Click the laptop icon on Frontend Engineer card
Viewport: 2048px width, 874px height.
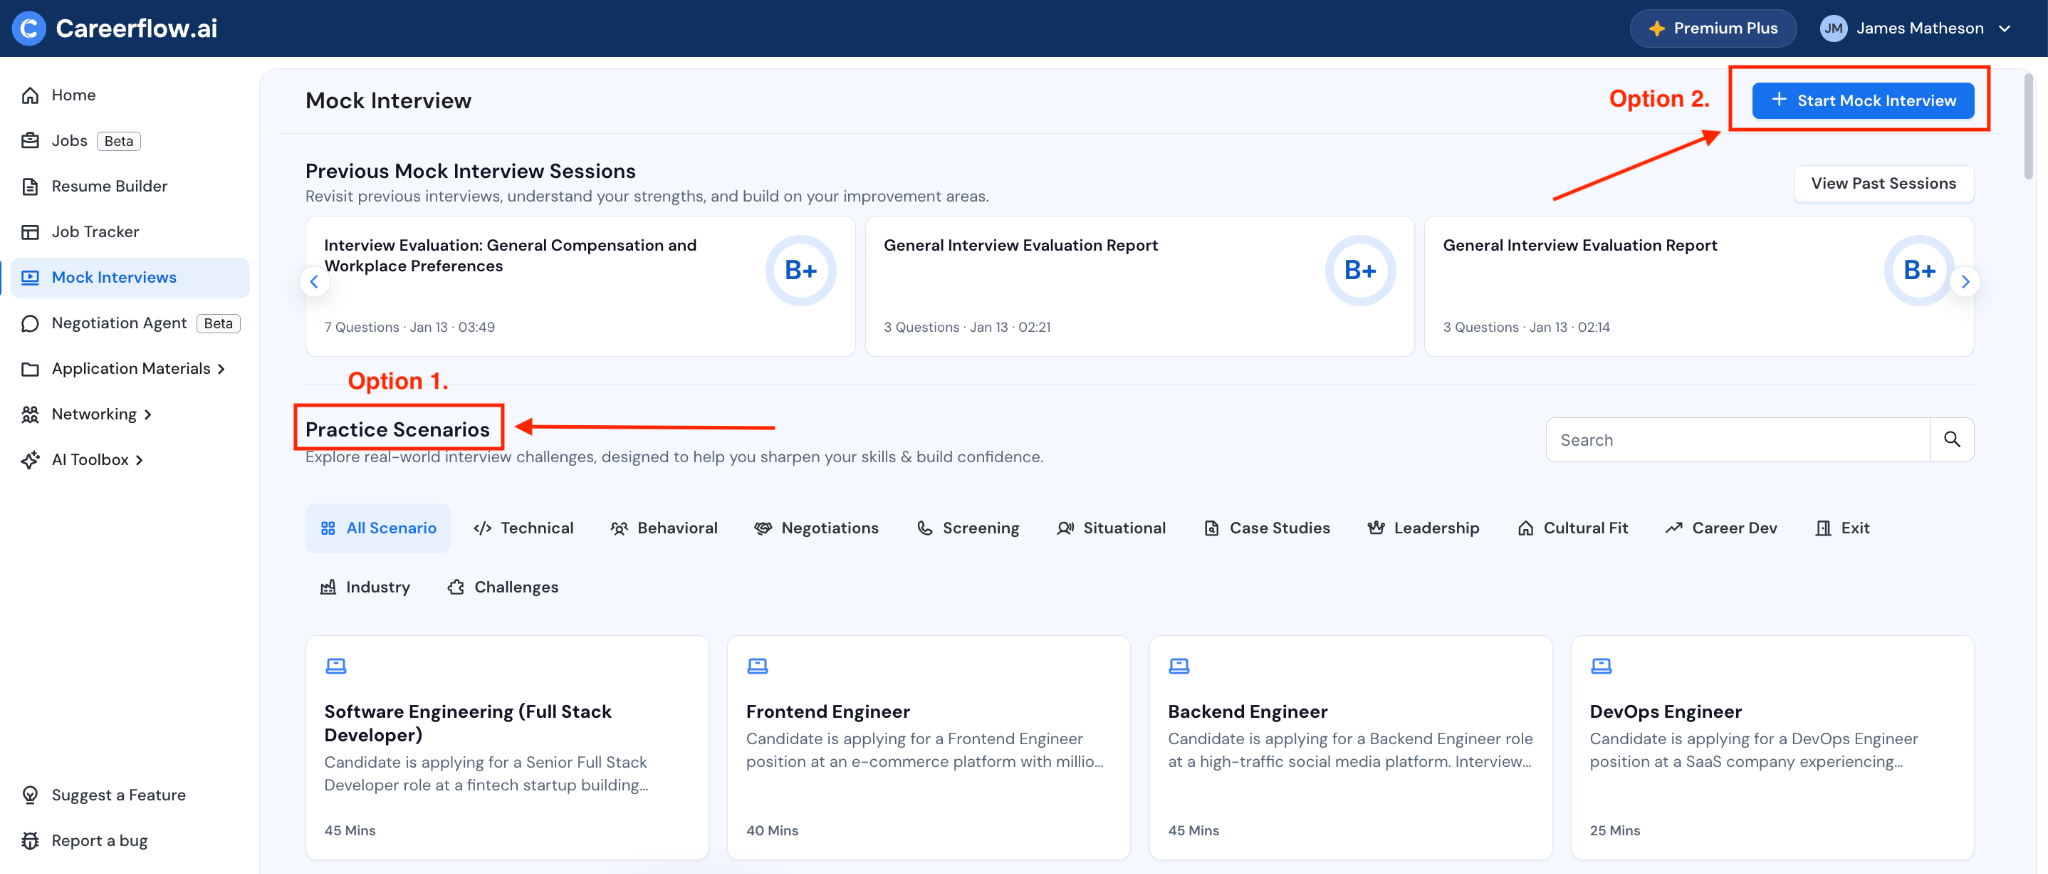[758, 666]
